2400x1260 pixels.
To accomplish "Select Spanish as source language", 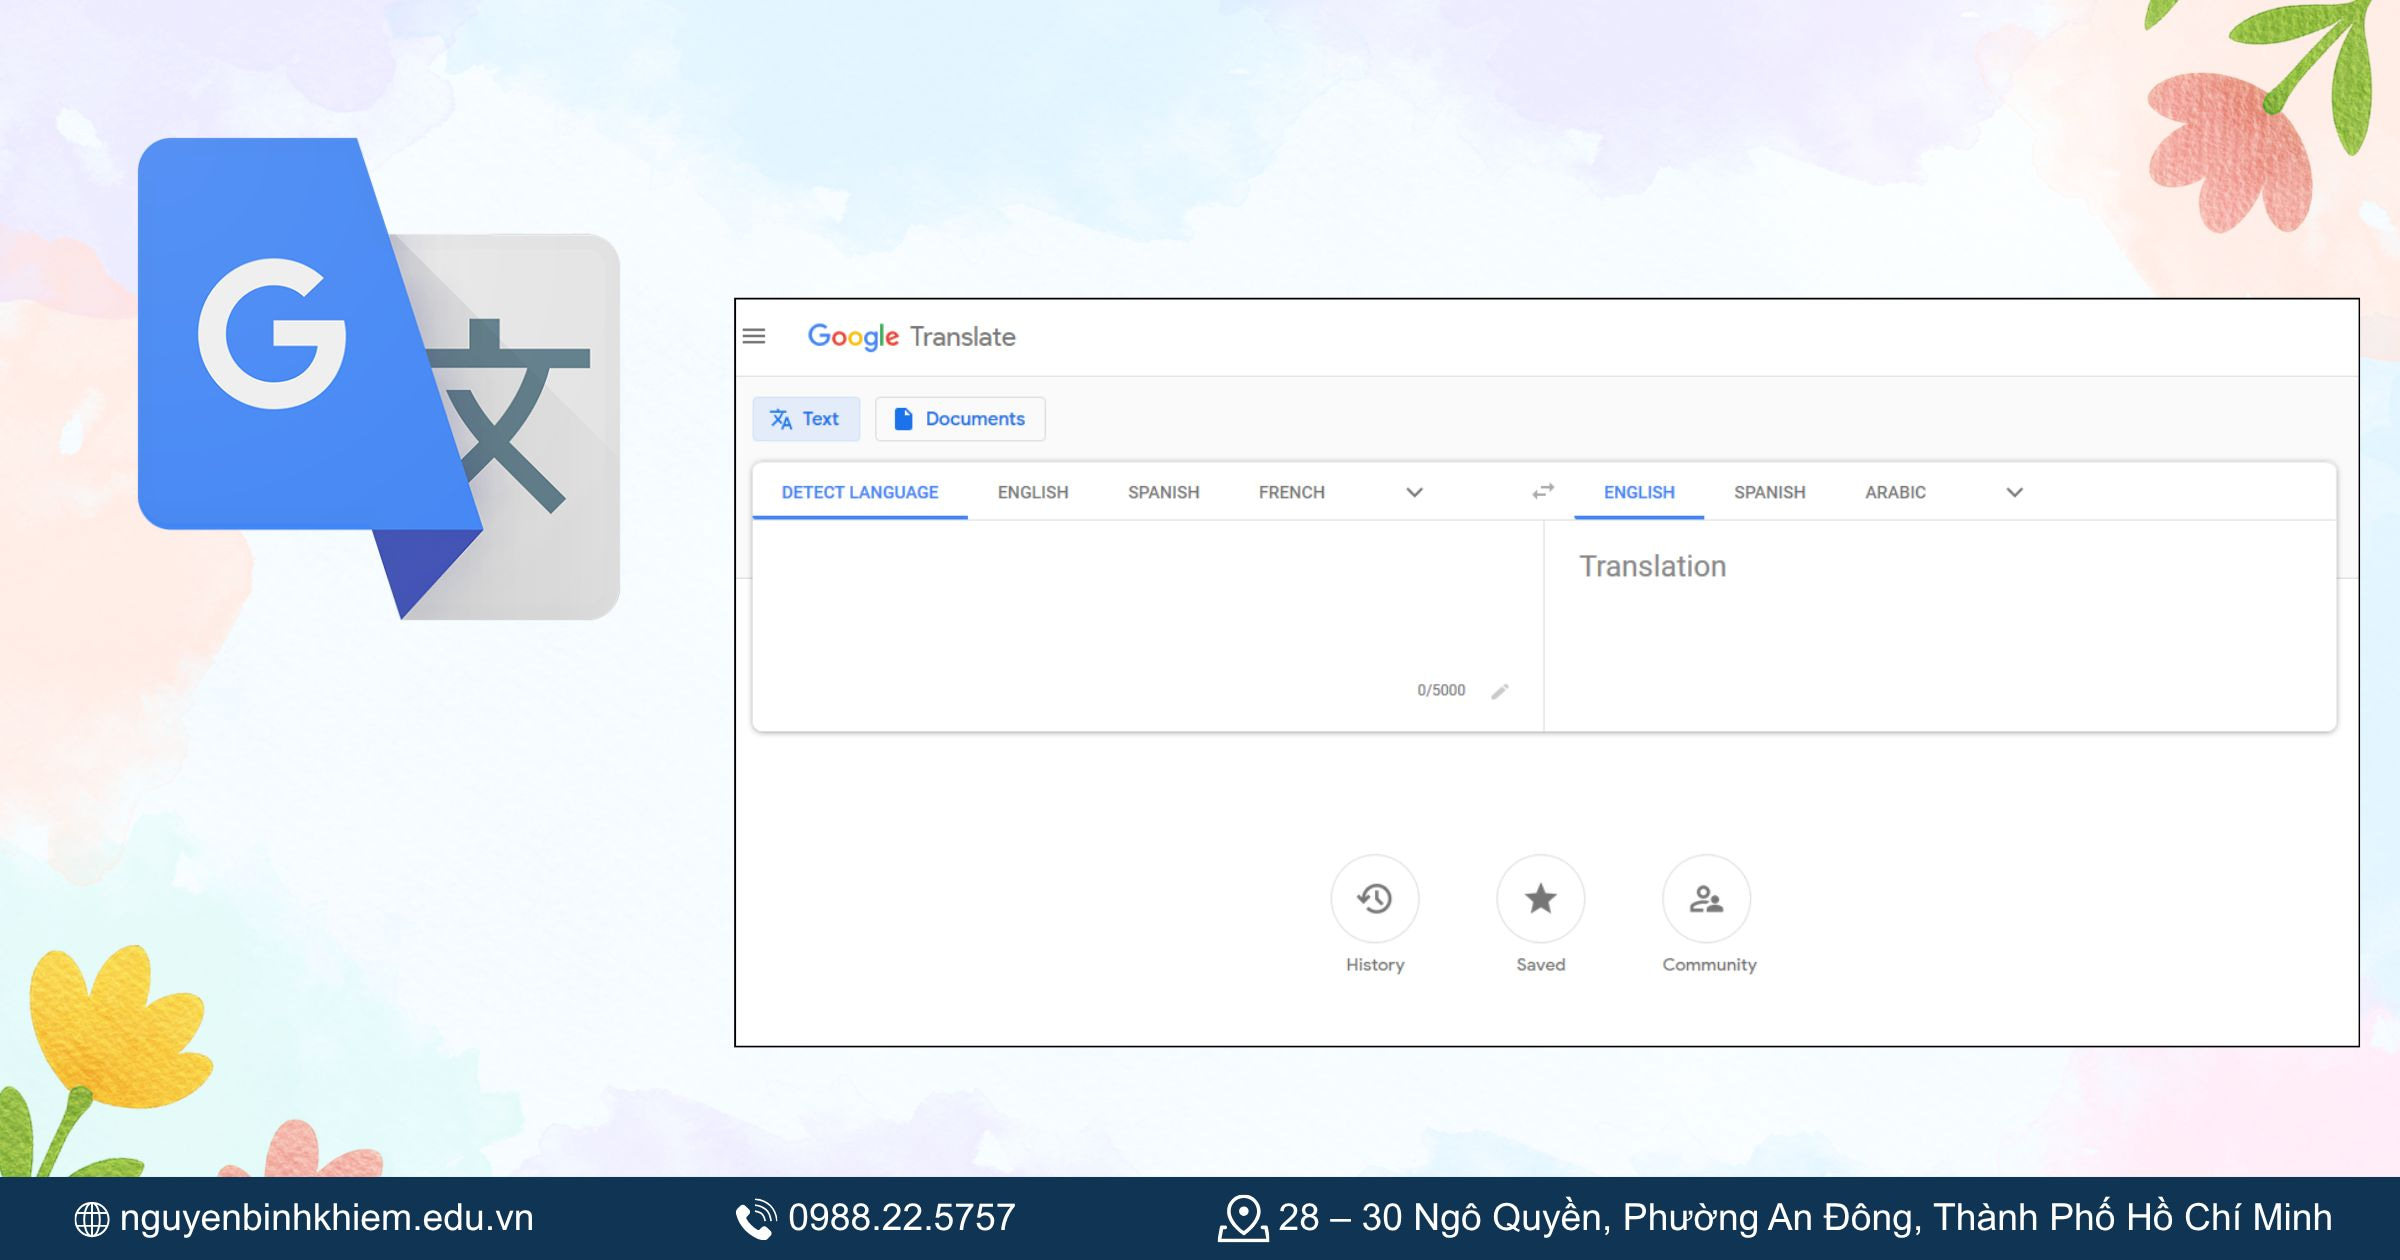I will pyautogui.click(x=1163, y=492).
